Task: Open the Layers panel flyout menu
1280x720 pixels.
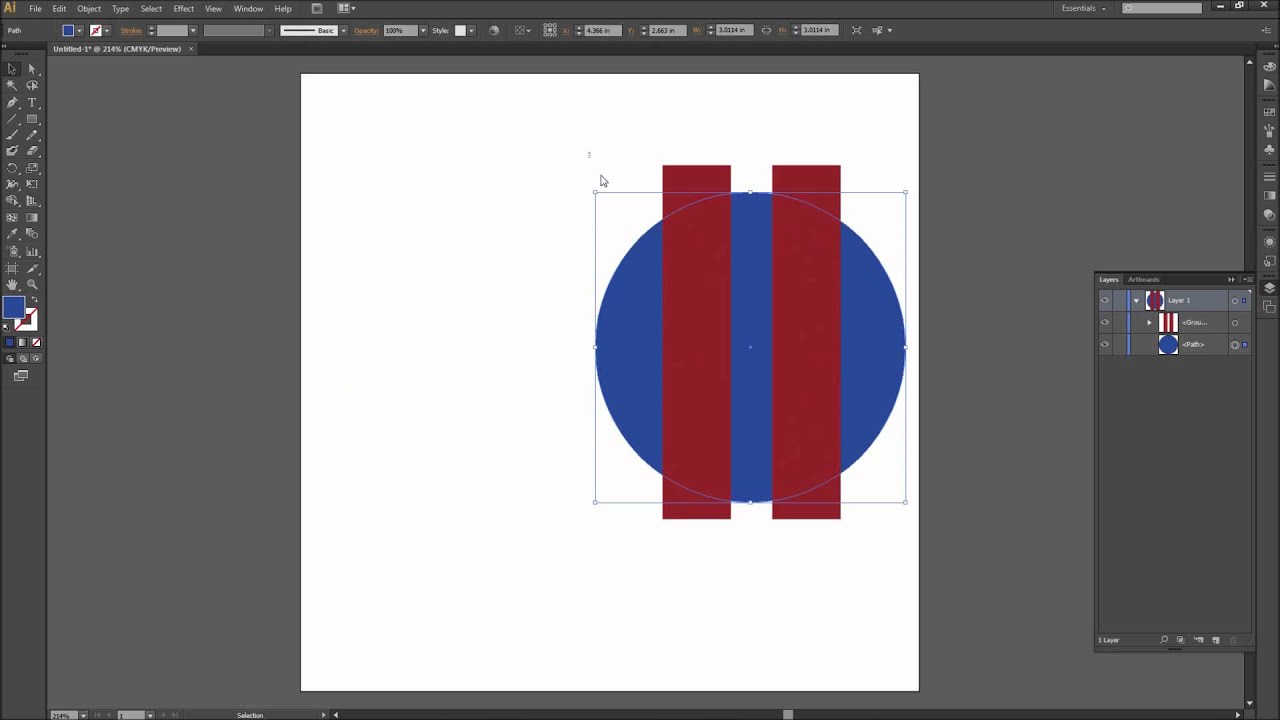Action: (x=1248, y=279)
